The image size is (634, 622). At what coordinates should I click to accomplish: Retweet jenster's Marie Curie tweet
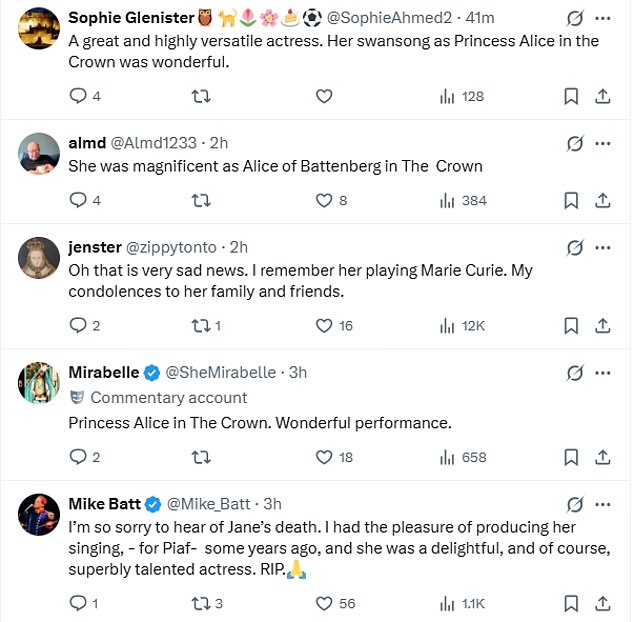coord(201,325)
